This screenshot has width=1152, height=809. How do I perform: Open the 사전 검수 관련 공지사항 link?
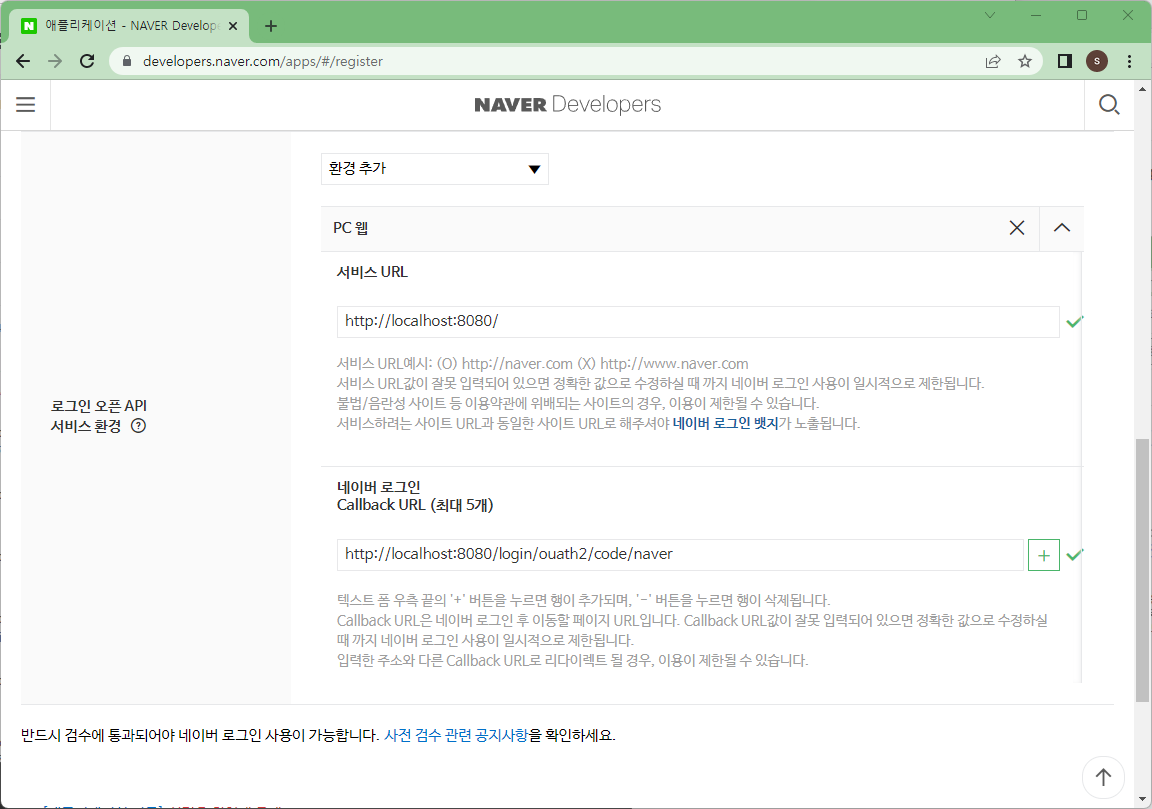(456, 735)
